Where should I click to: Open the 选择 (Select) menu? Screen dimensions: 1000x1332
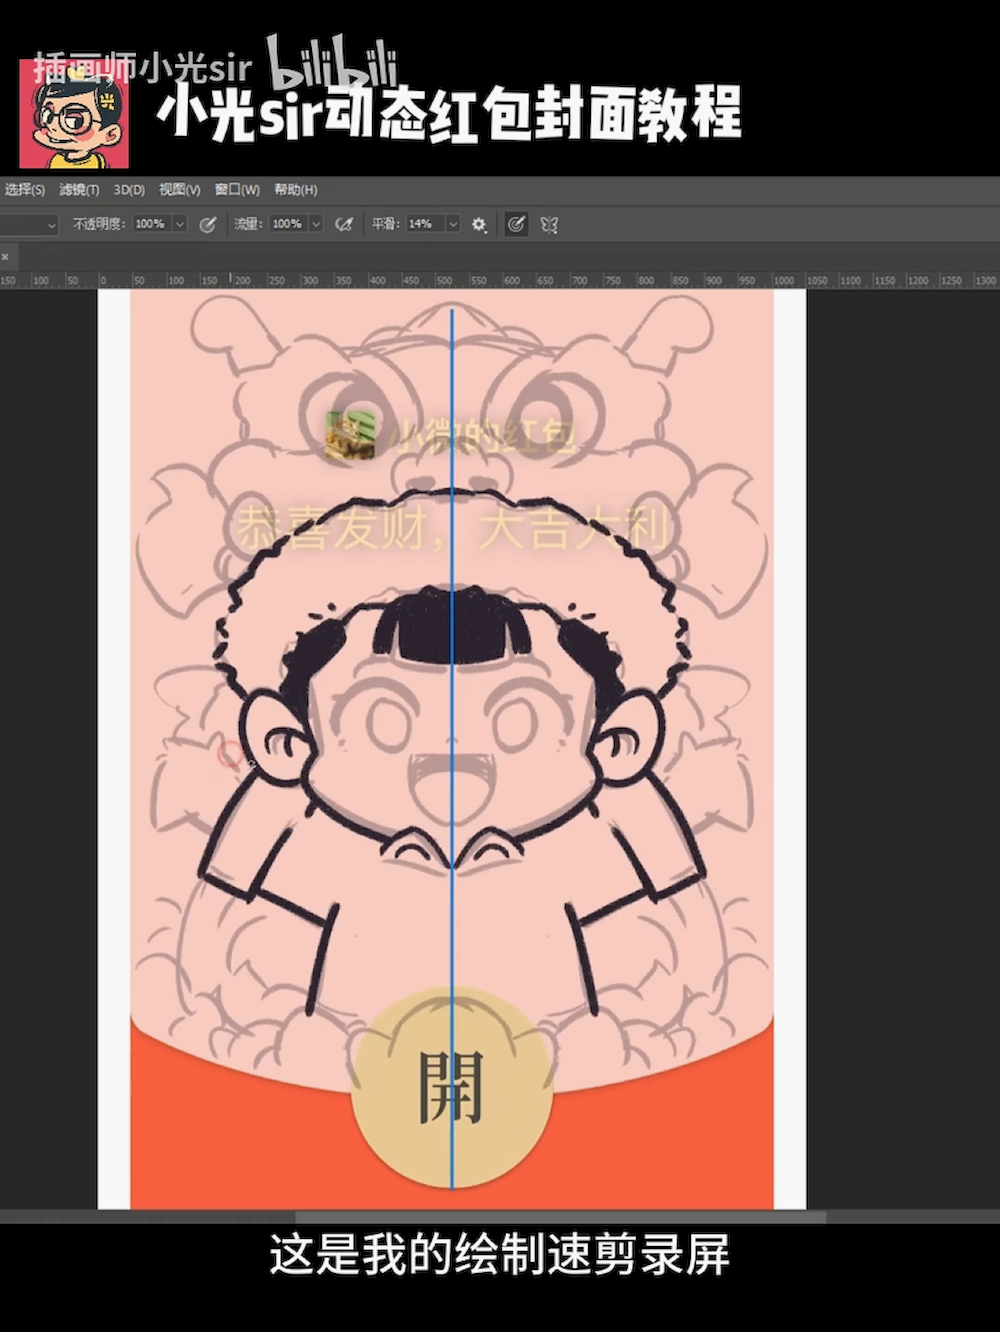click(x=24, y=190)
